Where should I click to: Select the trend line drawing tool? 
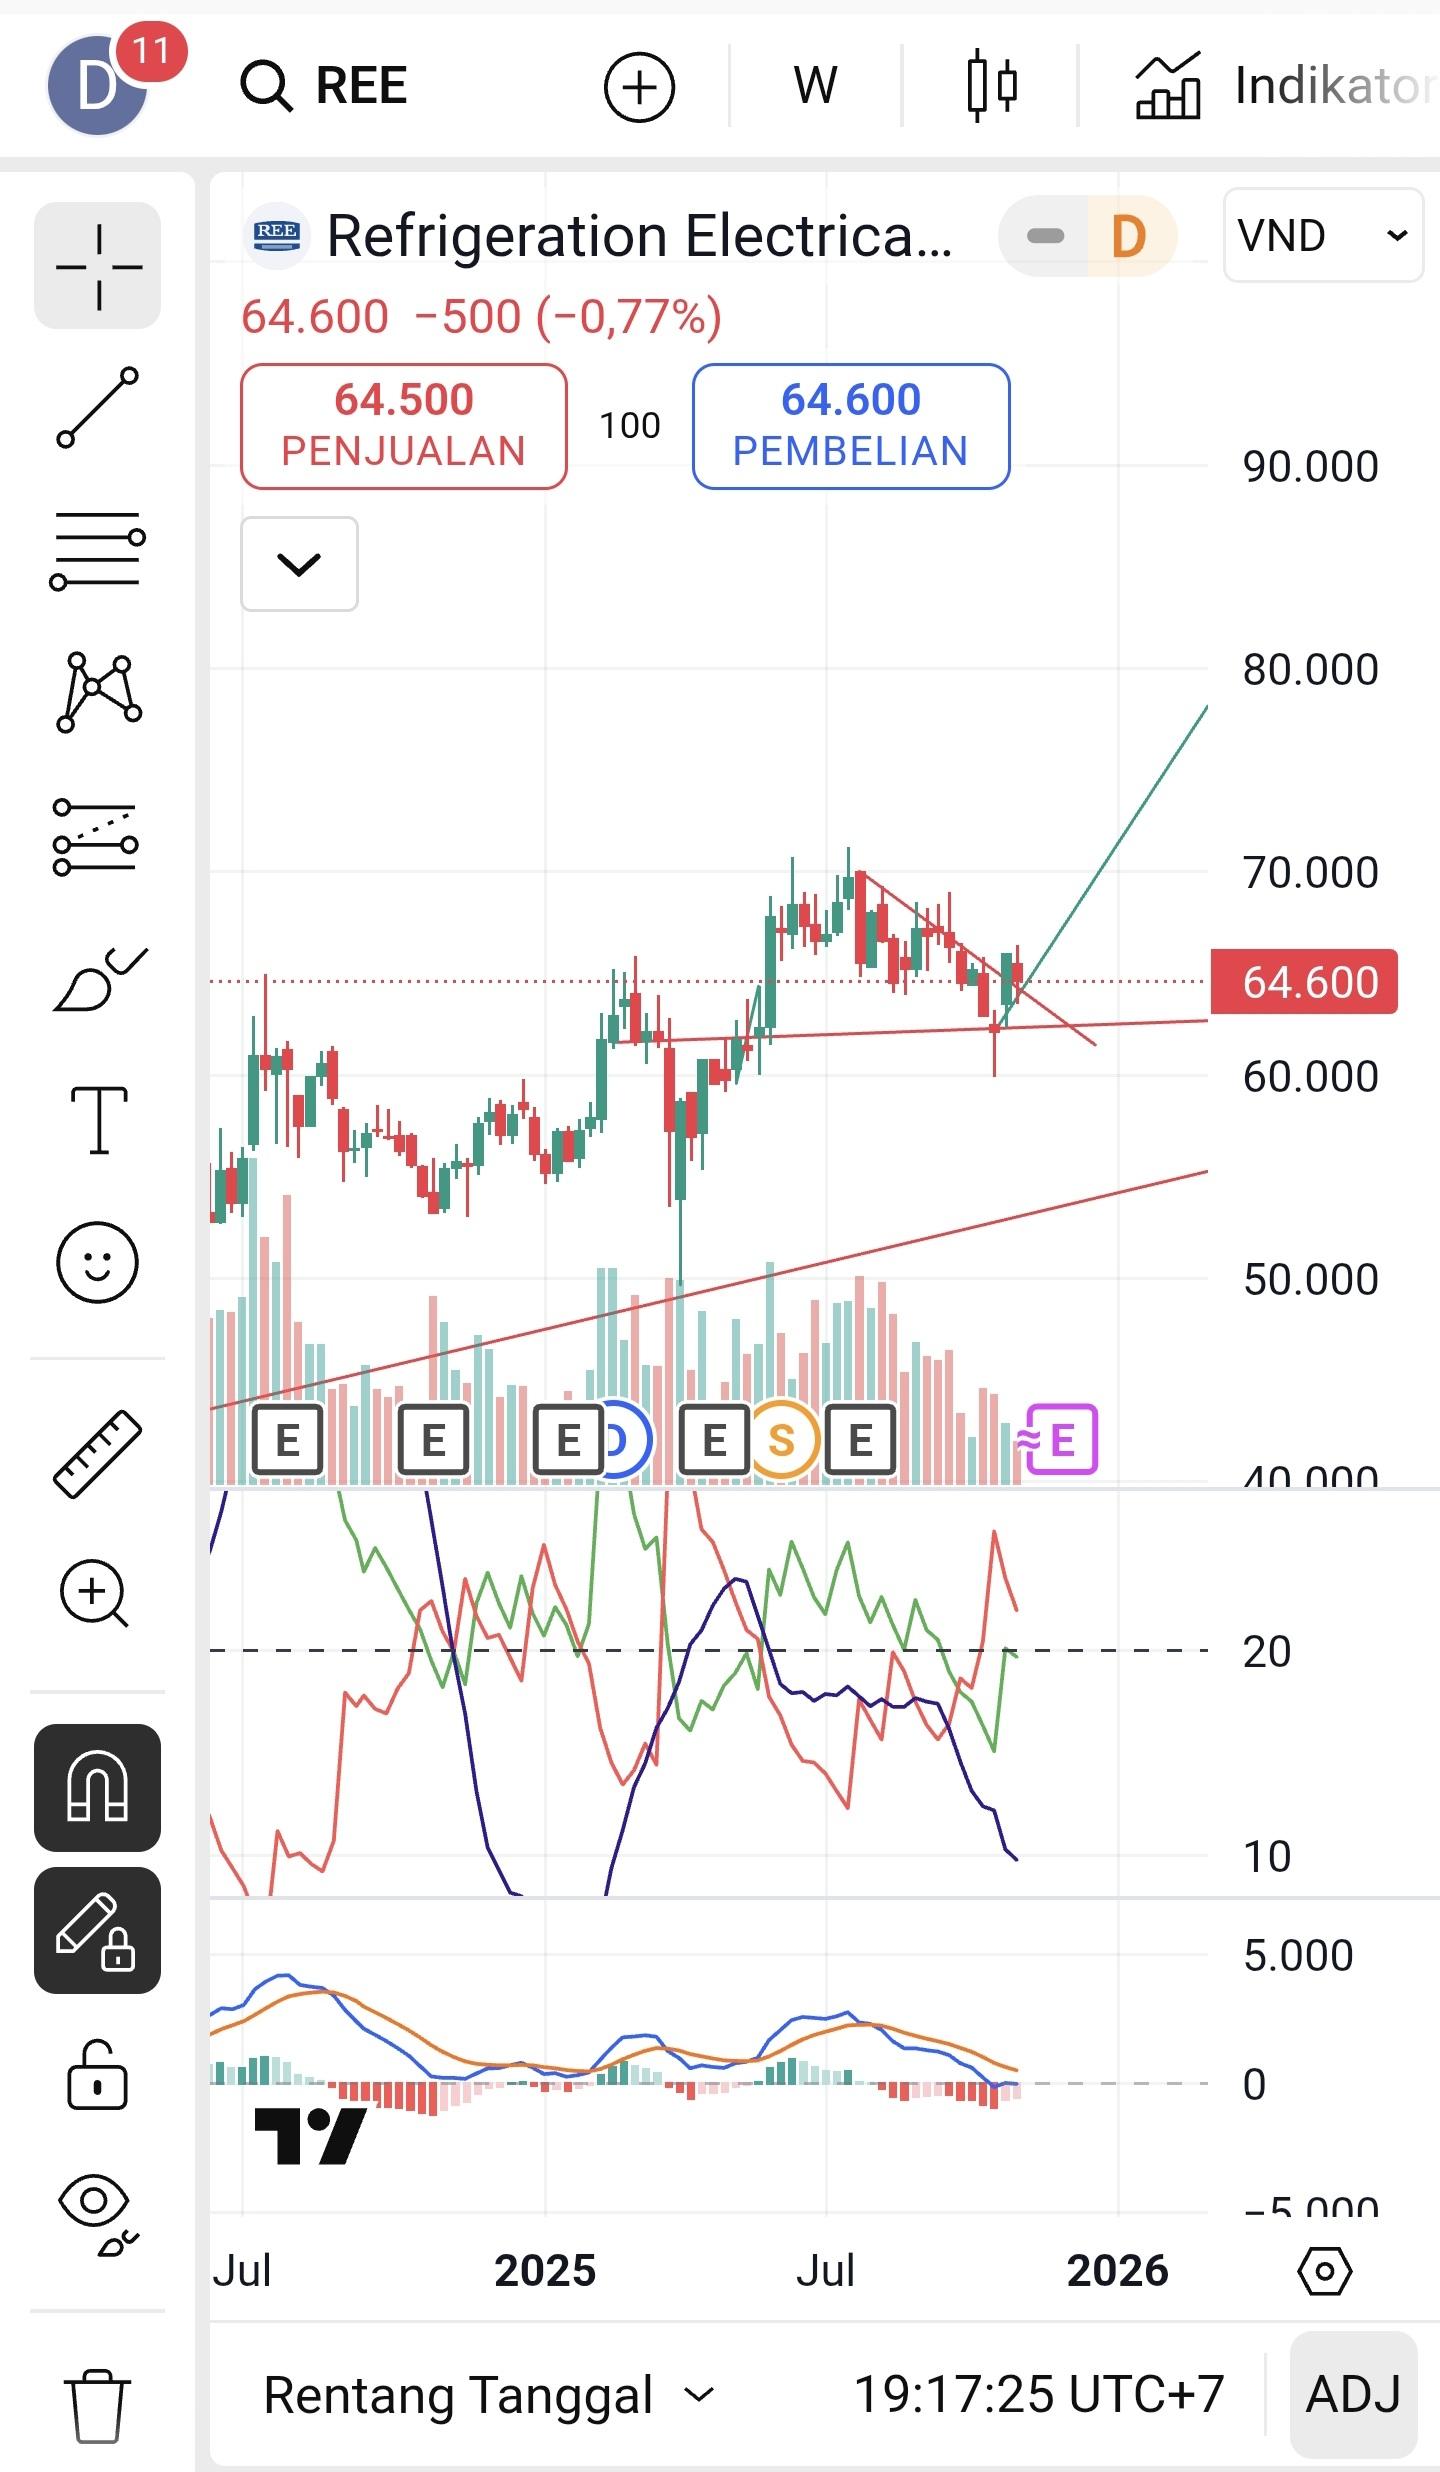pos(98,407)
